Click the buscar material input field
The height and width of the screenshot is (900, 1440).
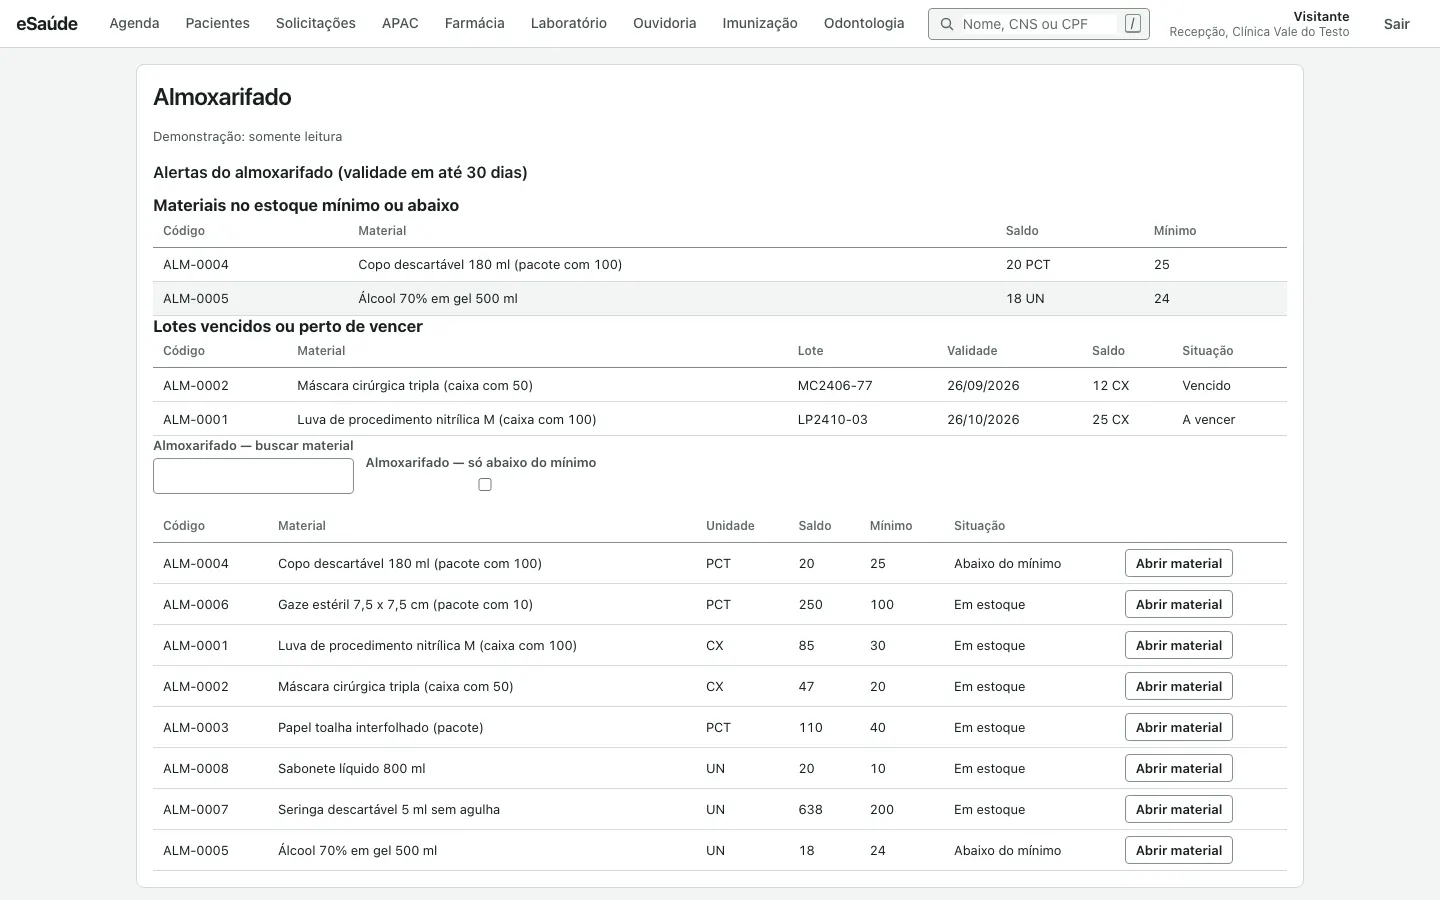coord(253,476)
